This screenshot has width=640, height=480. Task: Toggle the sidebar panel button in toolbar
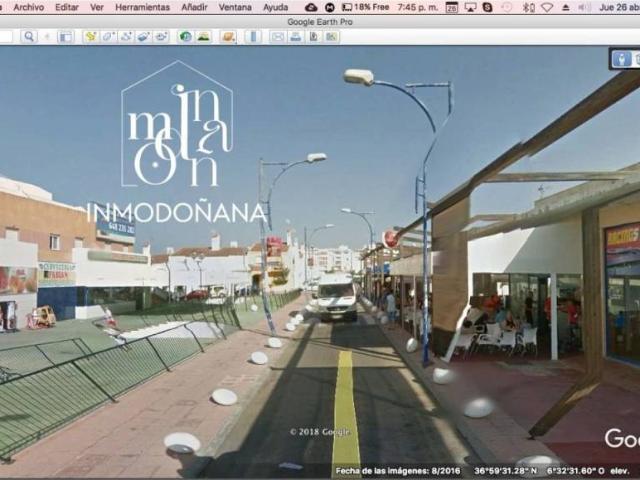coord(66,37)
